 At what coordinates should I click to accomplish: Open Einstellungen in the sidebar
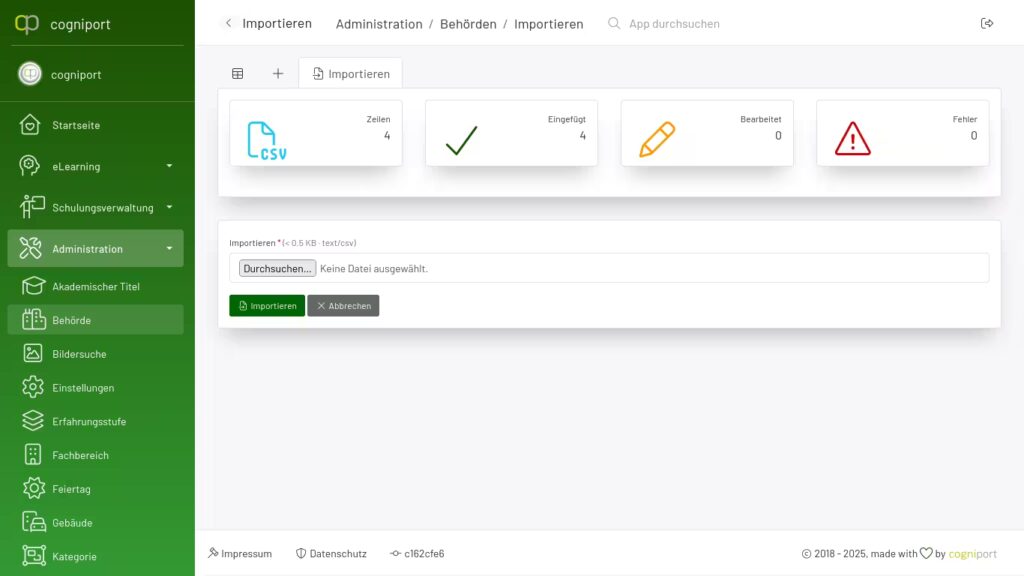[83, 388]
